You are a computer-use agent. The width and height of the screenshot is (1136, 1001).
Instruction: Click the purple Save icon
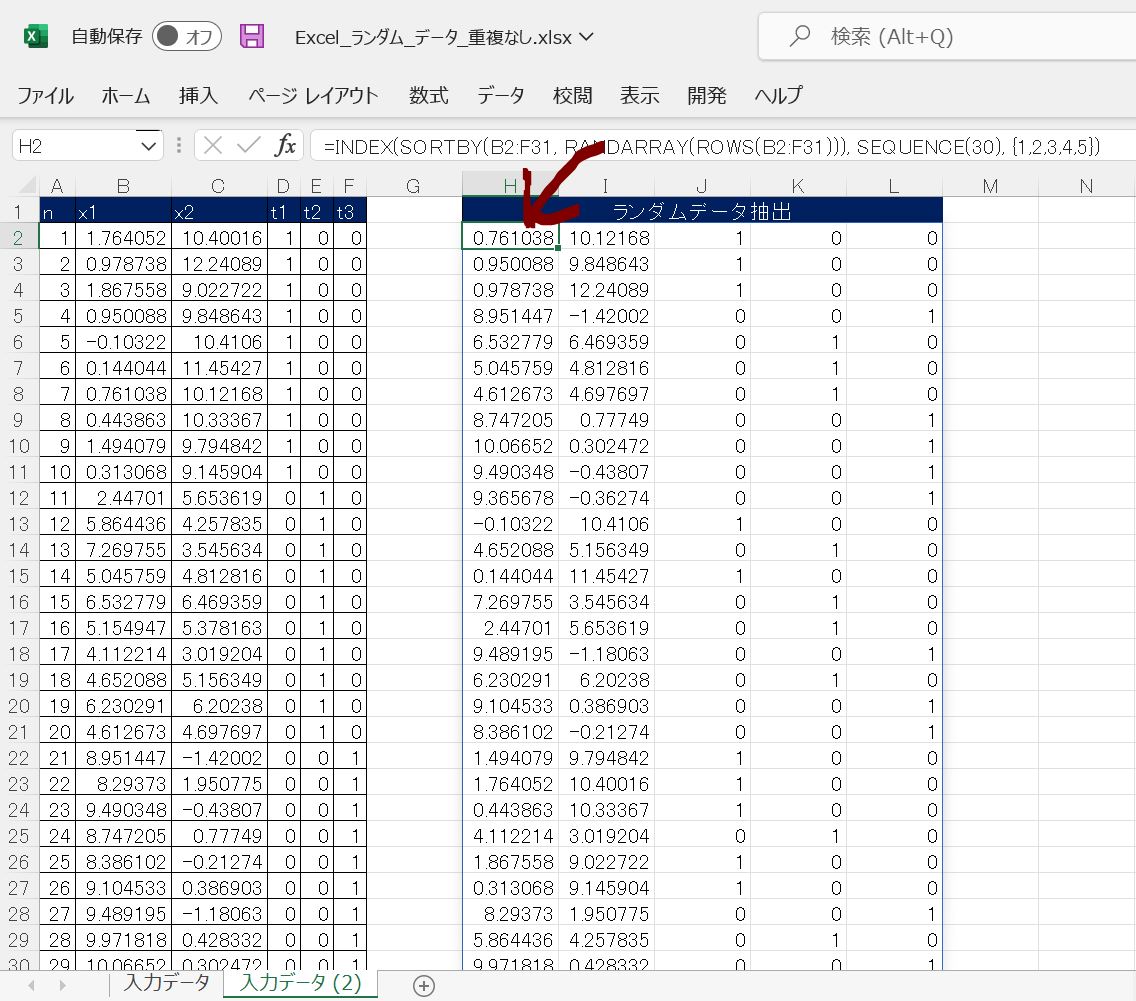(252, 36)
